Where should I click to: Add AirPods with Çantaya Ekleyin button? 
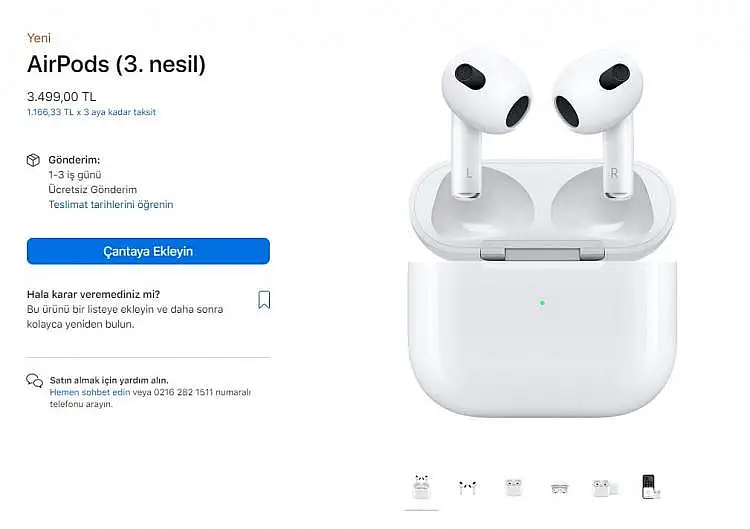[x=148, y=251]
